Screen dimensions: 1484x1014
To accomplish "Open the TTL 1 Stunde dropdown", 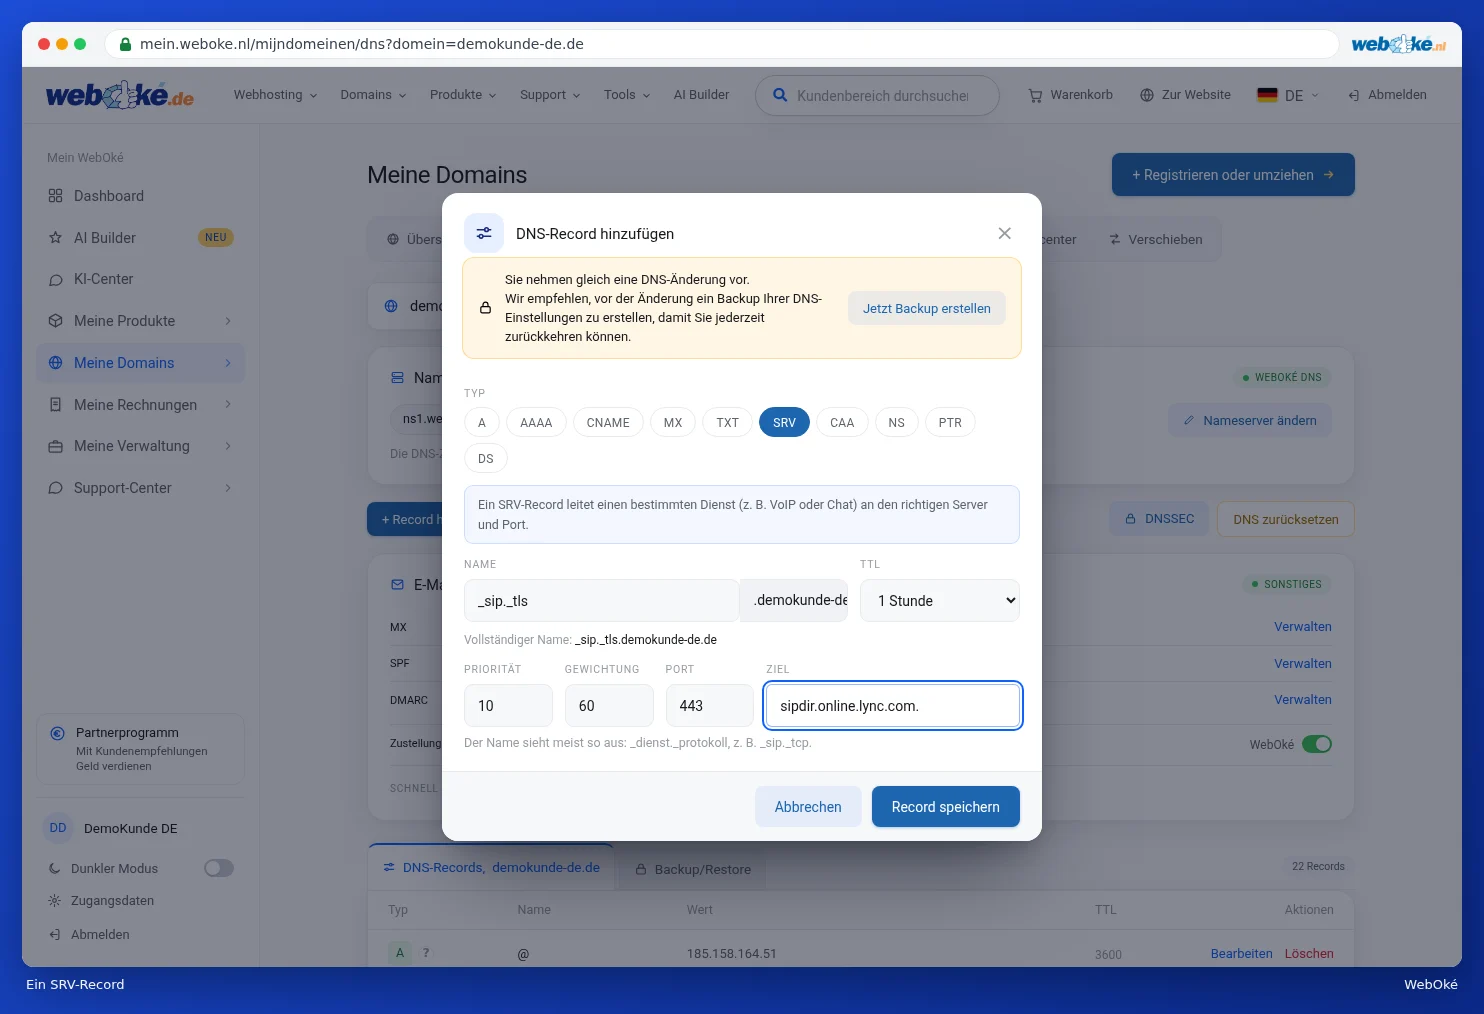I will click(x=940, y=600).
